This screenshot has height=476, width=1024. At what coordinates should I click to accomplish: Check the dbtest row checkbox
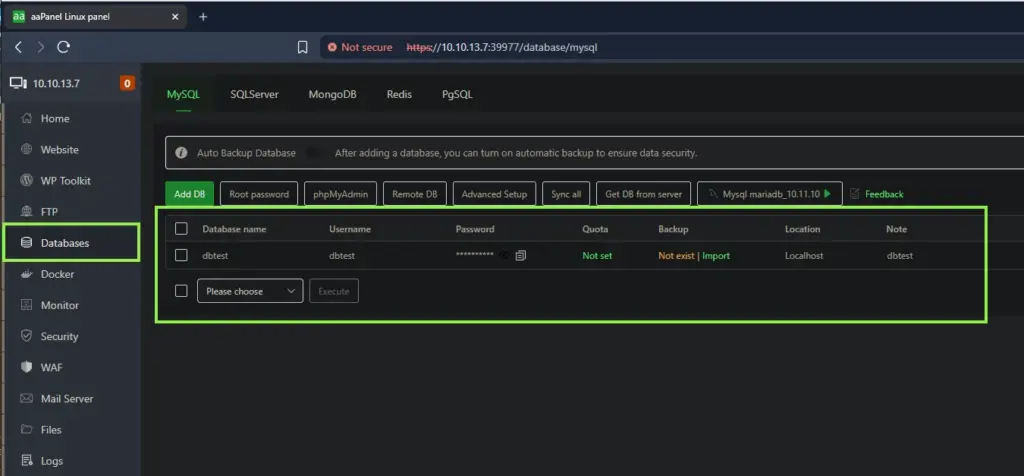(182, 255)
